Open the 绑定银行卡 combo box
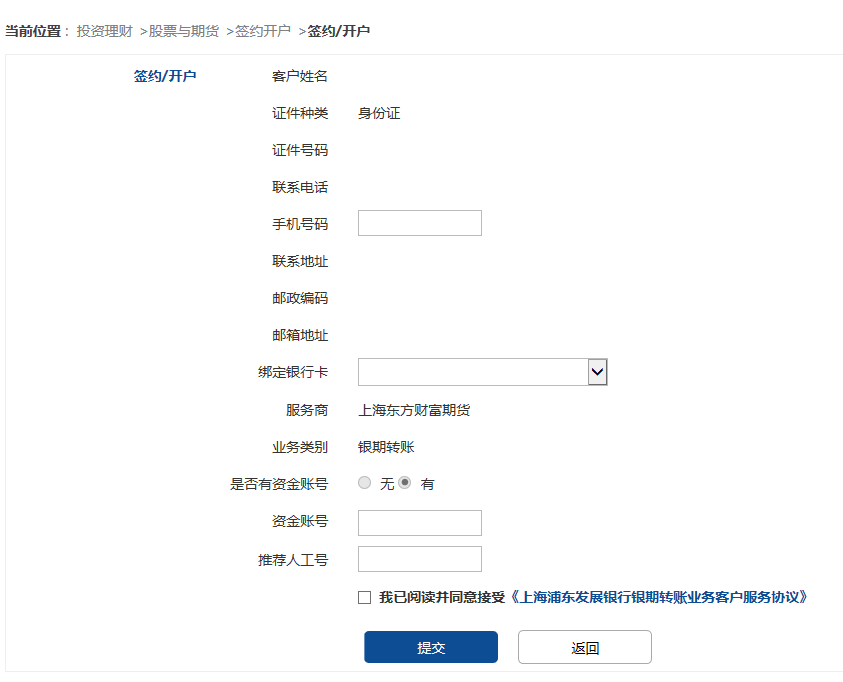Image resolution: width=843 pixels, height=682 pixels. coord(483,372)
